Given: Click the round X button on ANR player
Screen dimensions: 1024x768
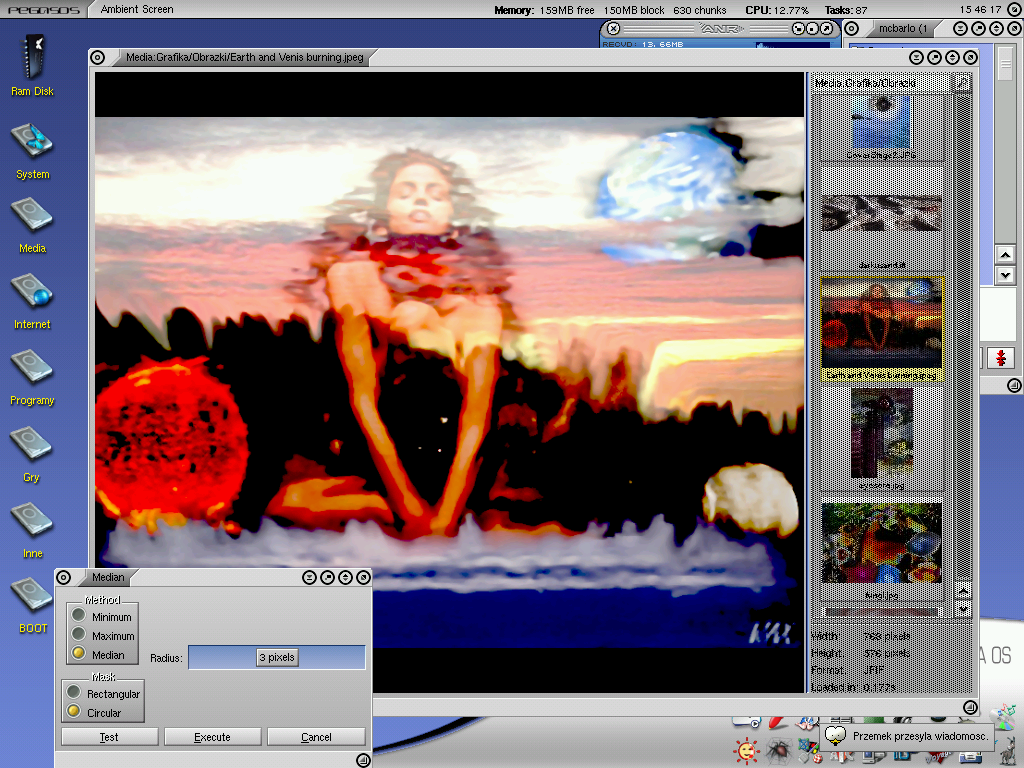Looking at the screenshot, I should (613, 28).
